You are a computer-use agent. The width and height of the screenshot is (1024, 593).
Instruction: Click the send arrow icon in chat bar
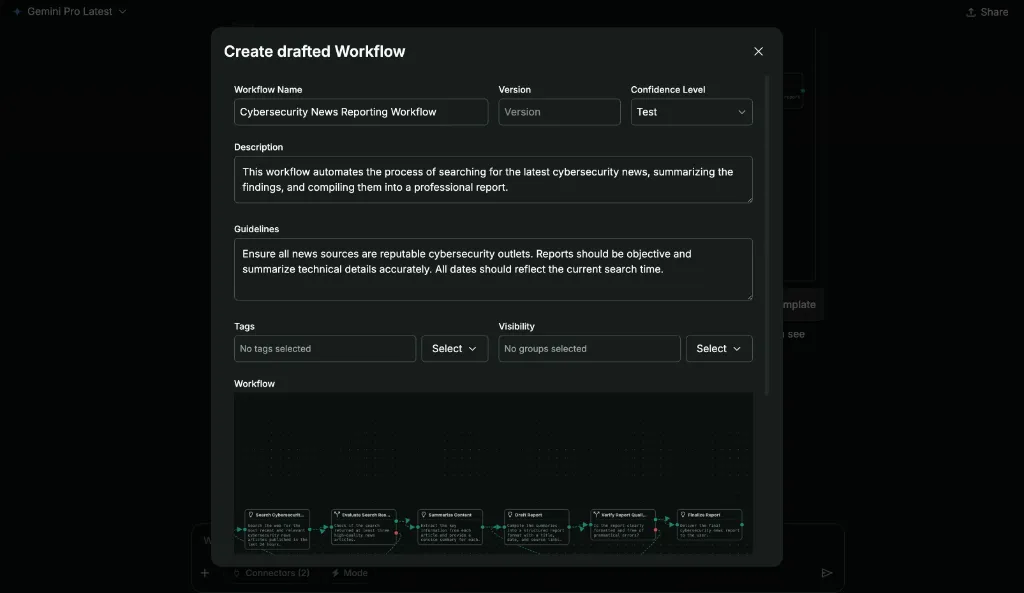[x=826, y=573]
